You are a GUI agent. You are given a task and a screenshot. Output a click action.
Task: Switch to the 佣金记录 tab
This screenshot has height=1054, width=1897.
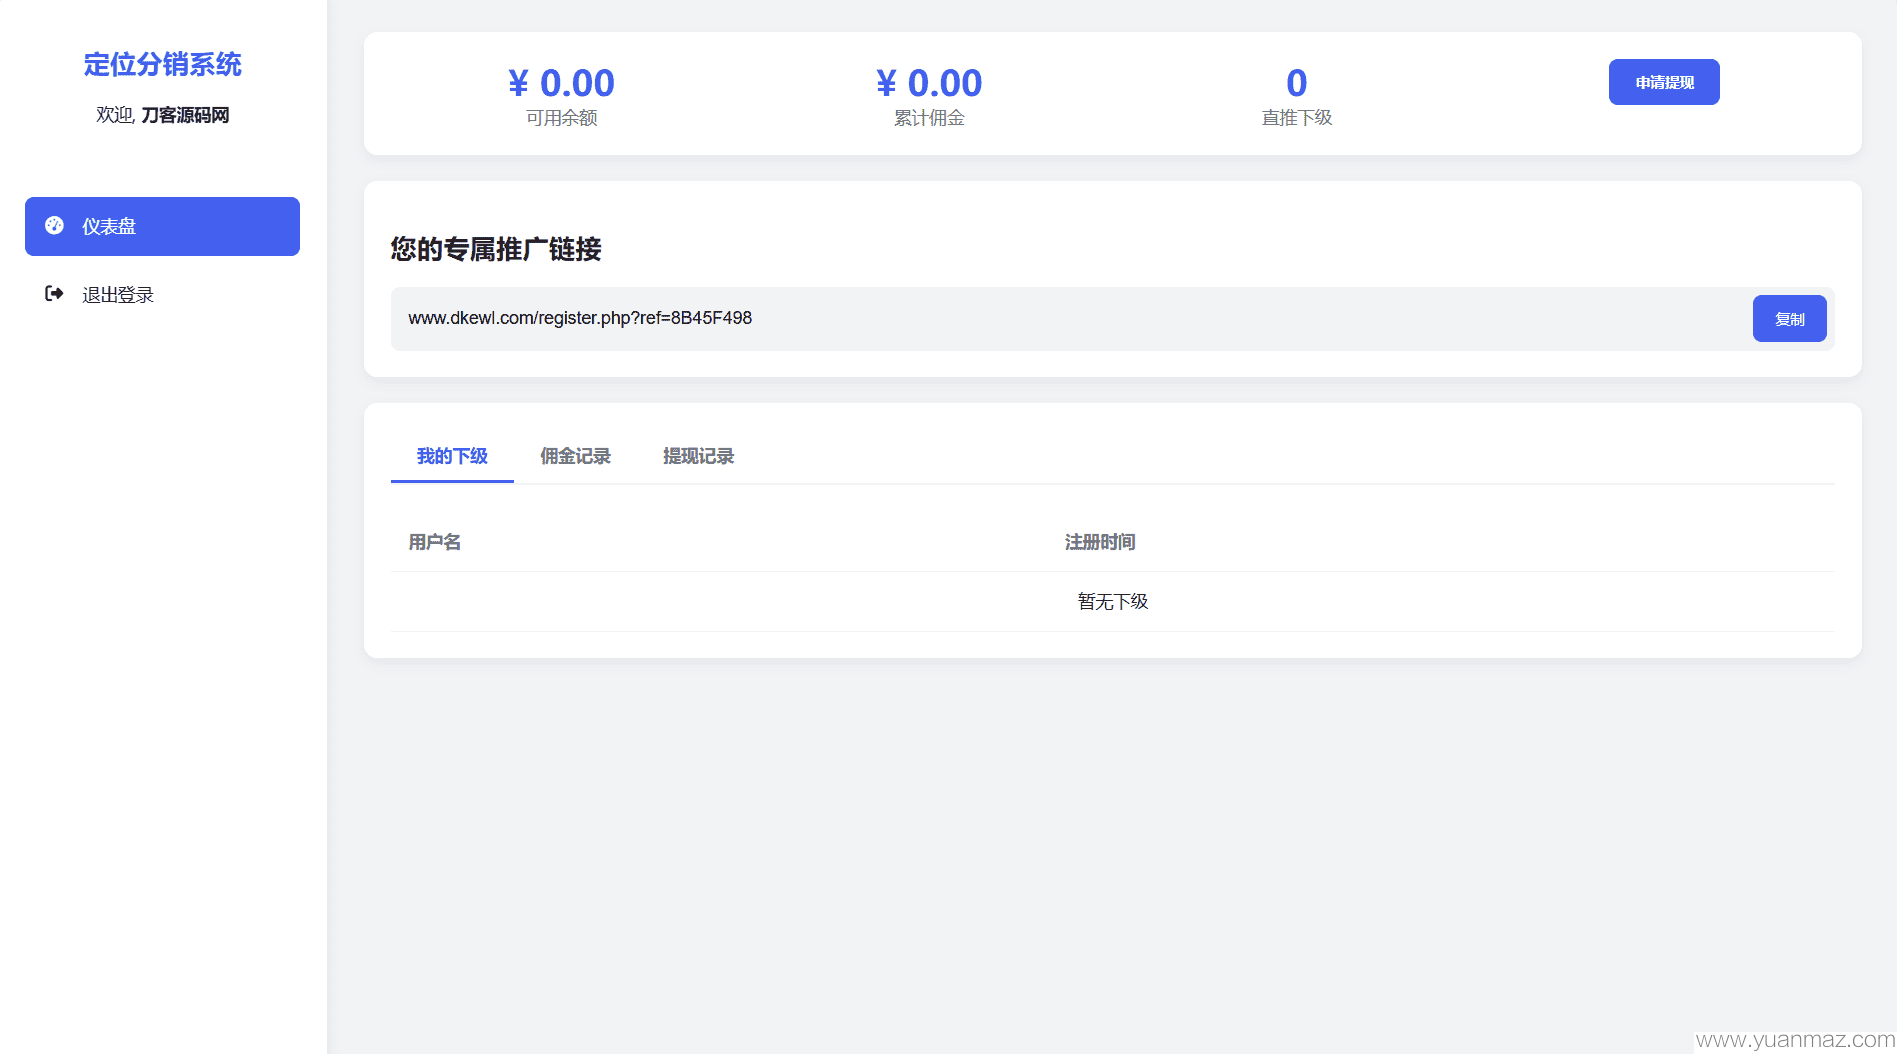point(575,456)
